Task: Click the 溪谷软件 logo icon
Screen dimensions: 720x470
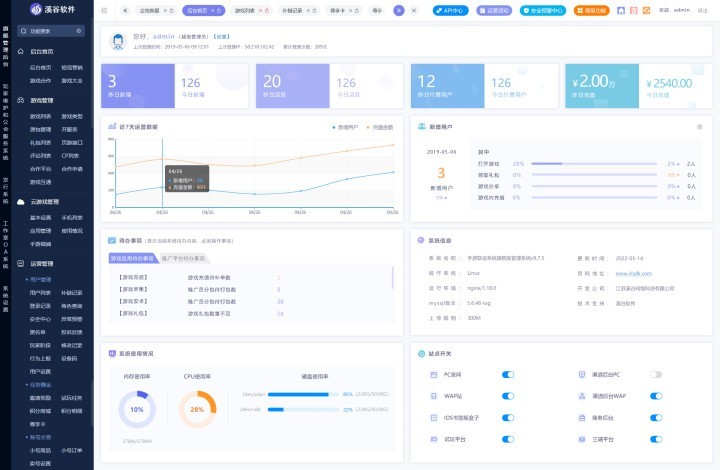Action: click(37, 10)
